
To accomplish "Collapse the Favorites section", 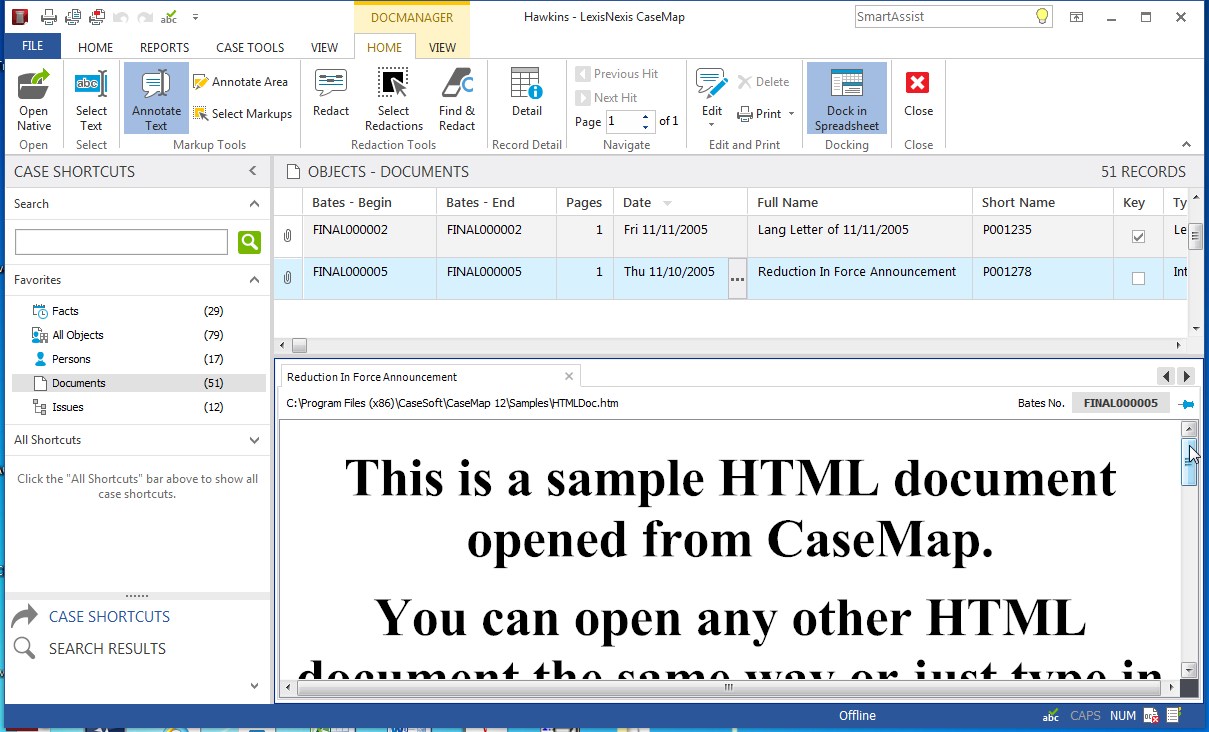I will click(x=254, y=280).
